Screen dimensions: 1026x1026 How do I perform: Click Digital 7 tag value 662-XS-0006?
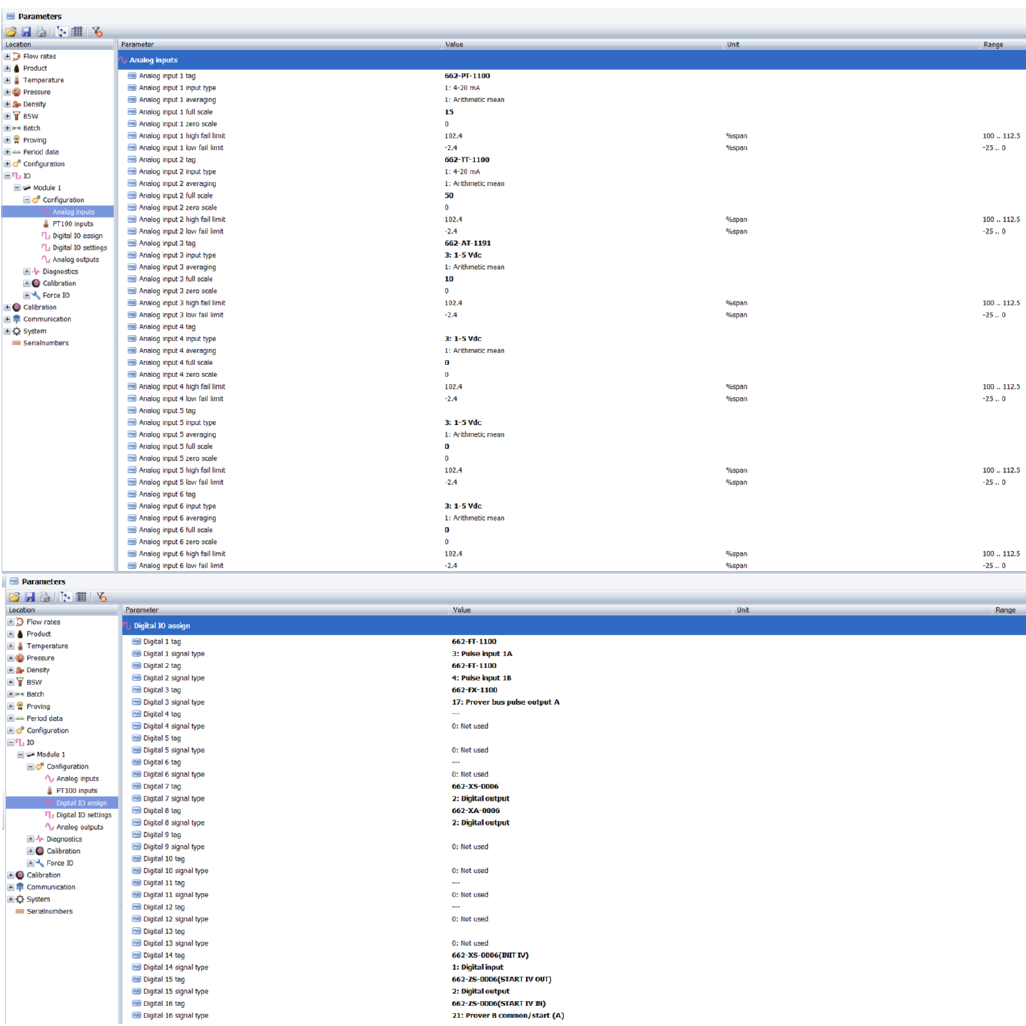[475, 787]
